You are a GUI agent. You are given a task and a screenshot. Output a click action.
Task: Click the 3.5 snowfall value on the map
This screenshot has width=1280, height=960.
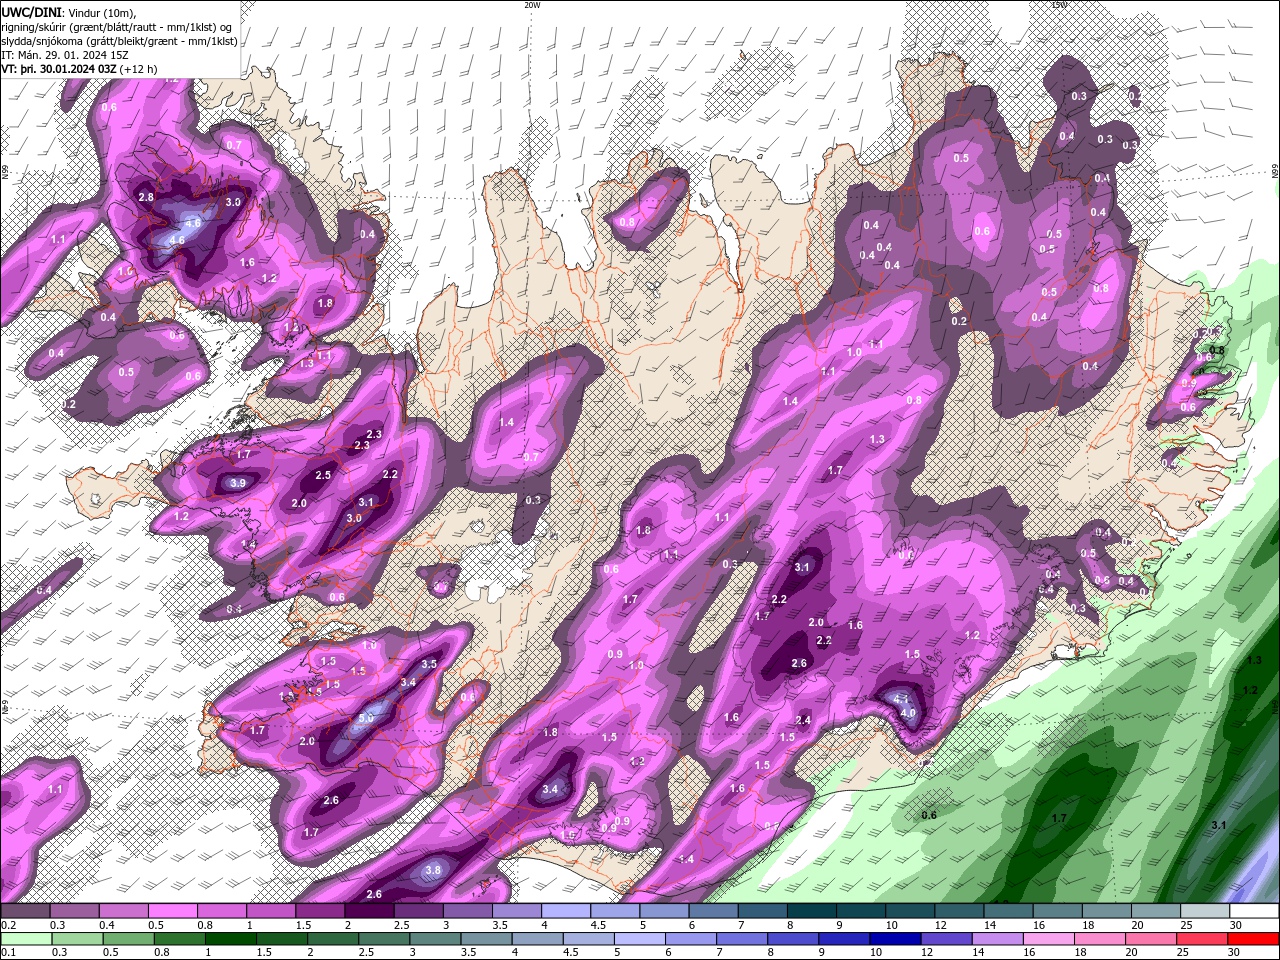pos(430,664)
